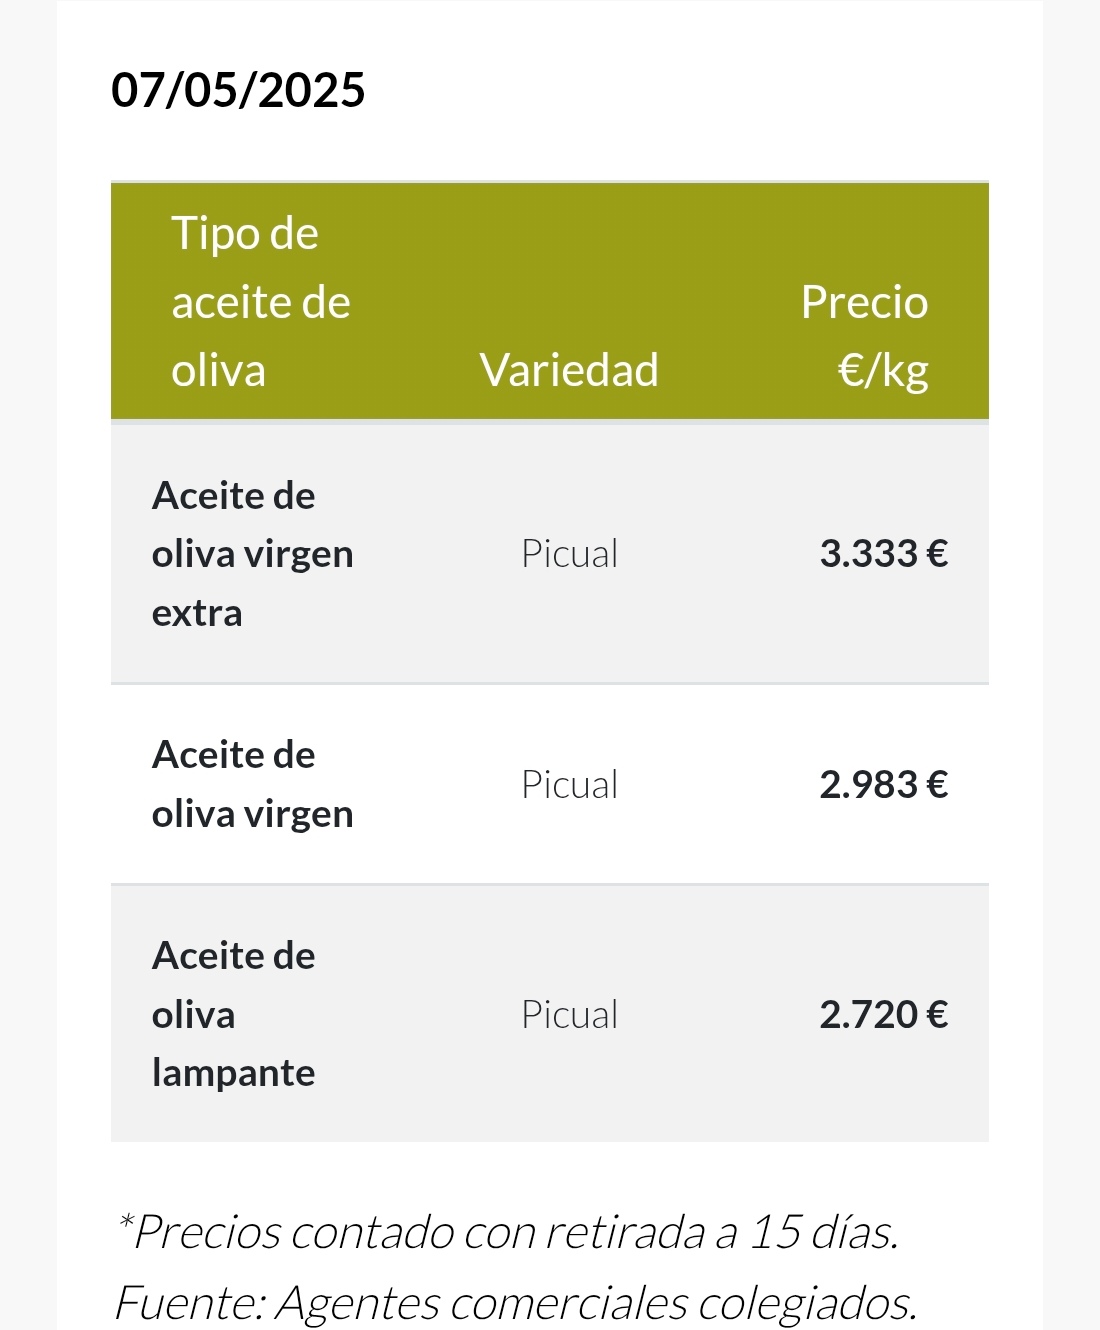Screen dimensions: 1100x1330
Task: Click Picual in the 2.983 € row
Action: pos(569,785)
